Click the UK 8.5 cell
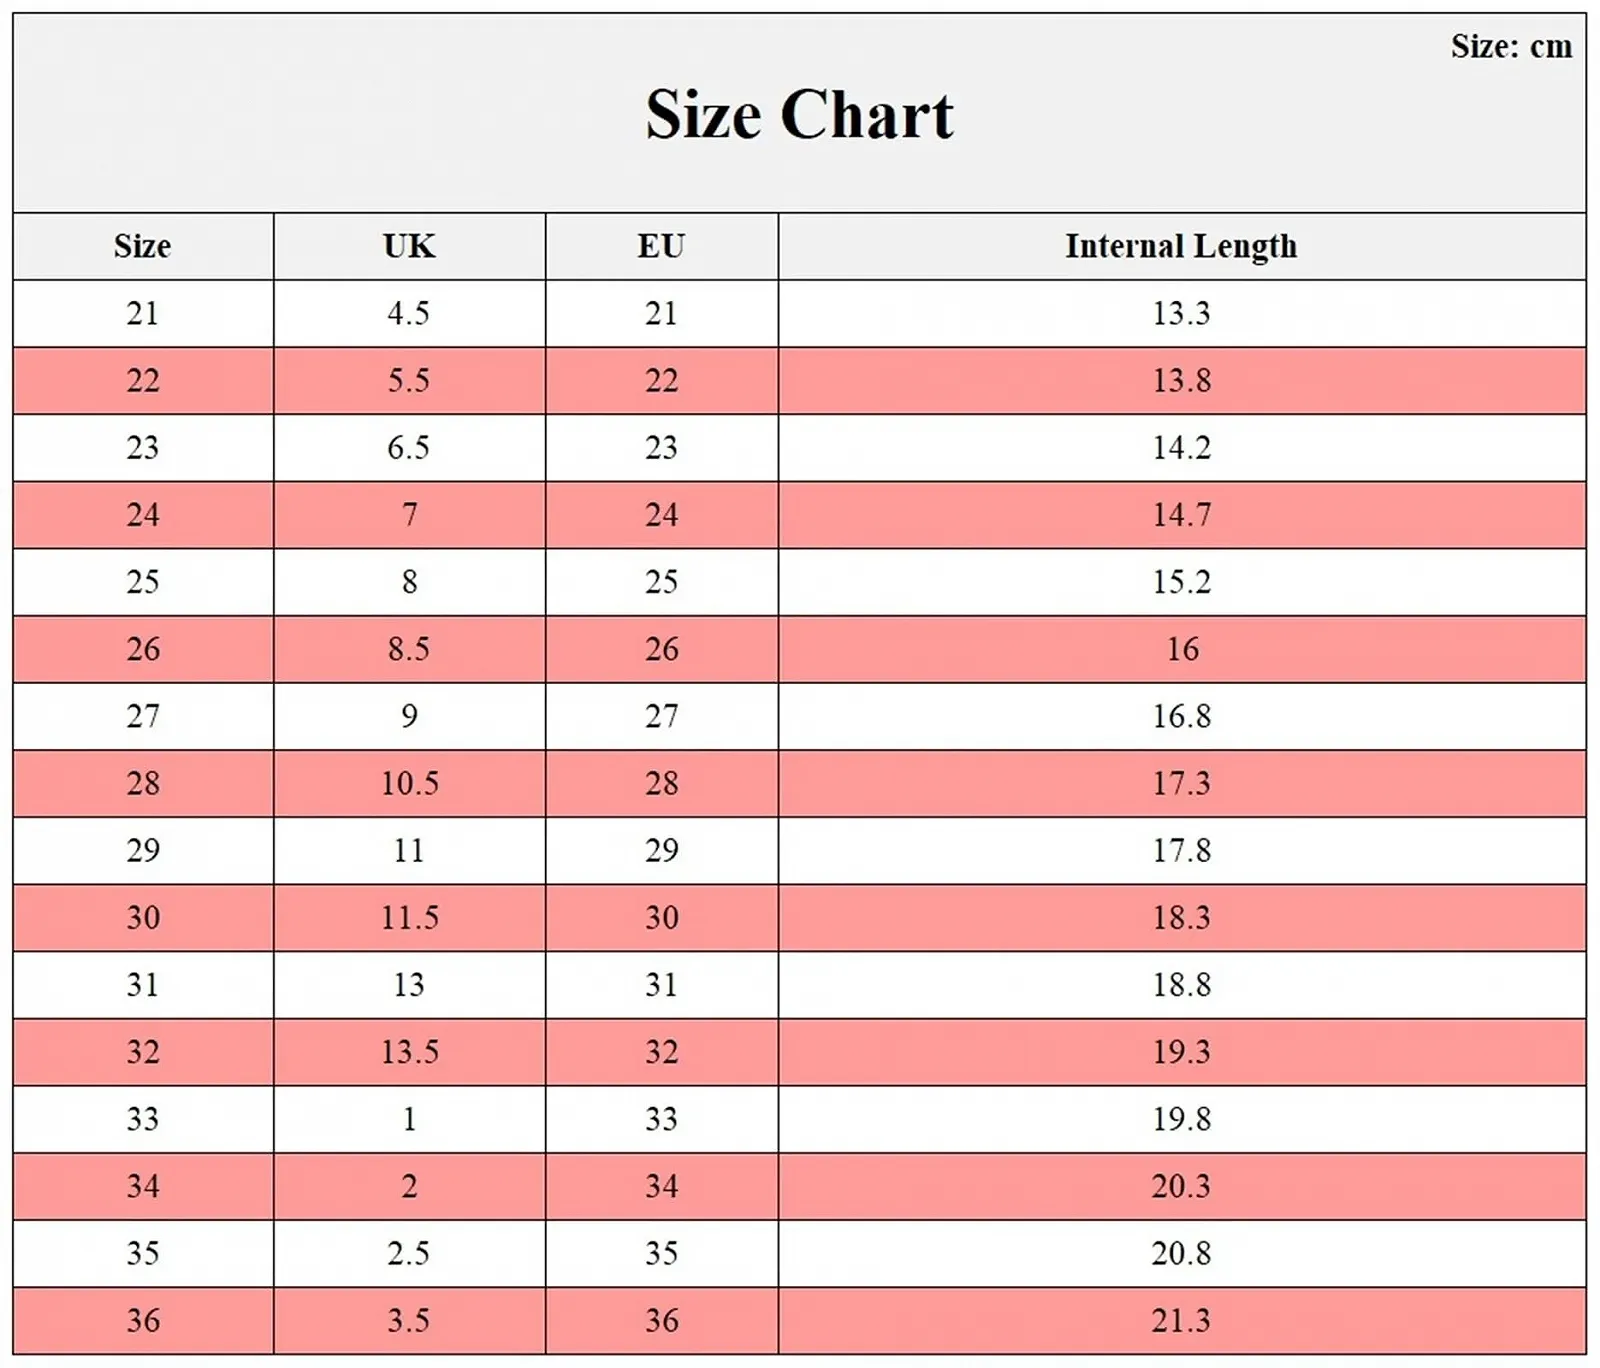The width and height of the screenshot is (1600, 1368). pos(409,649)
